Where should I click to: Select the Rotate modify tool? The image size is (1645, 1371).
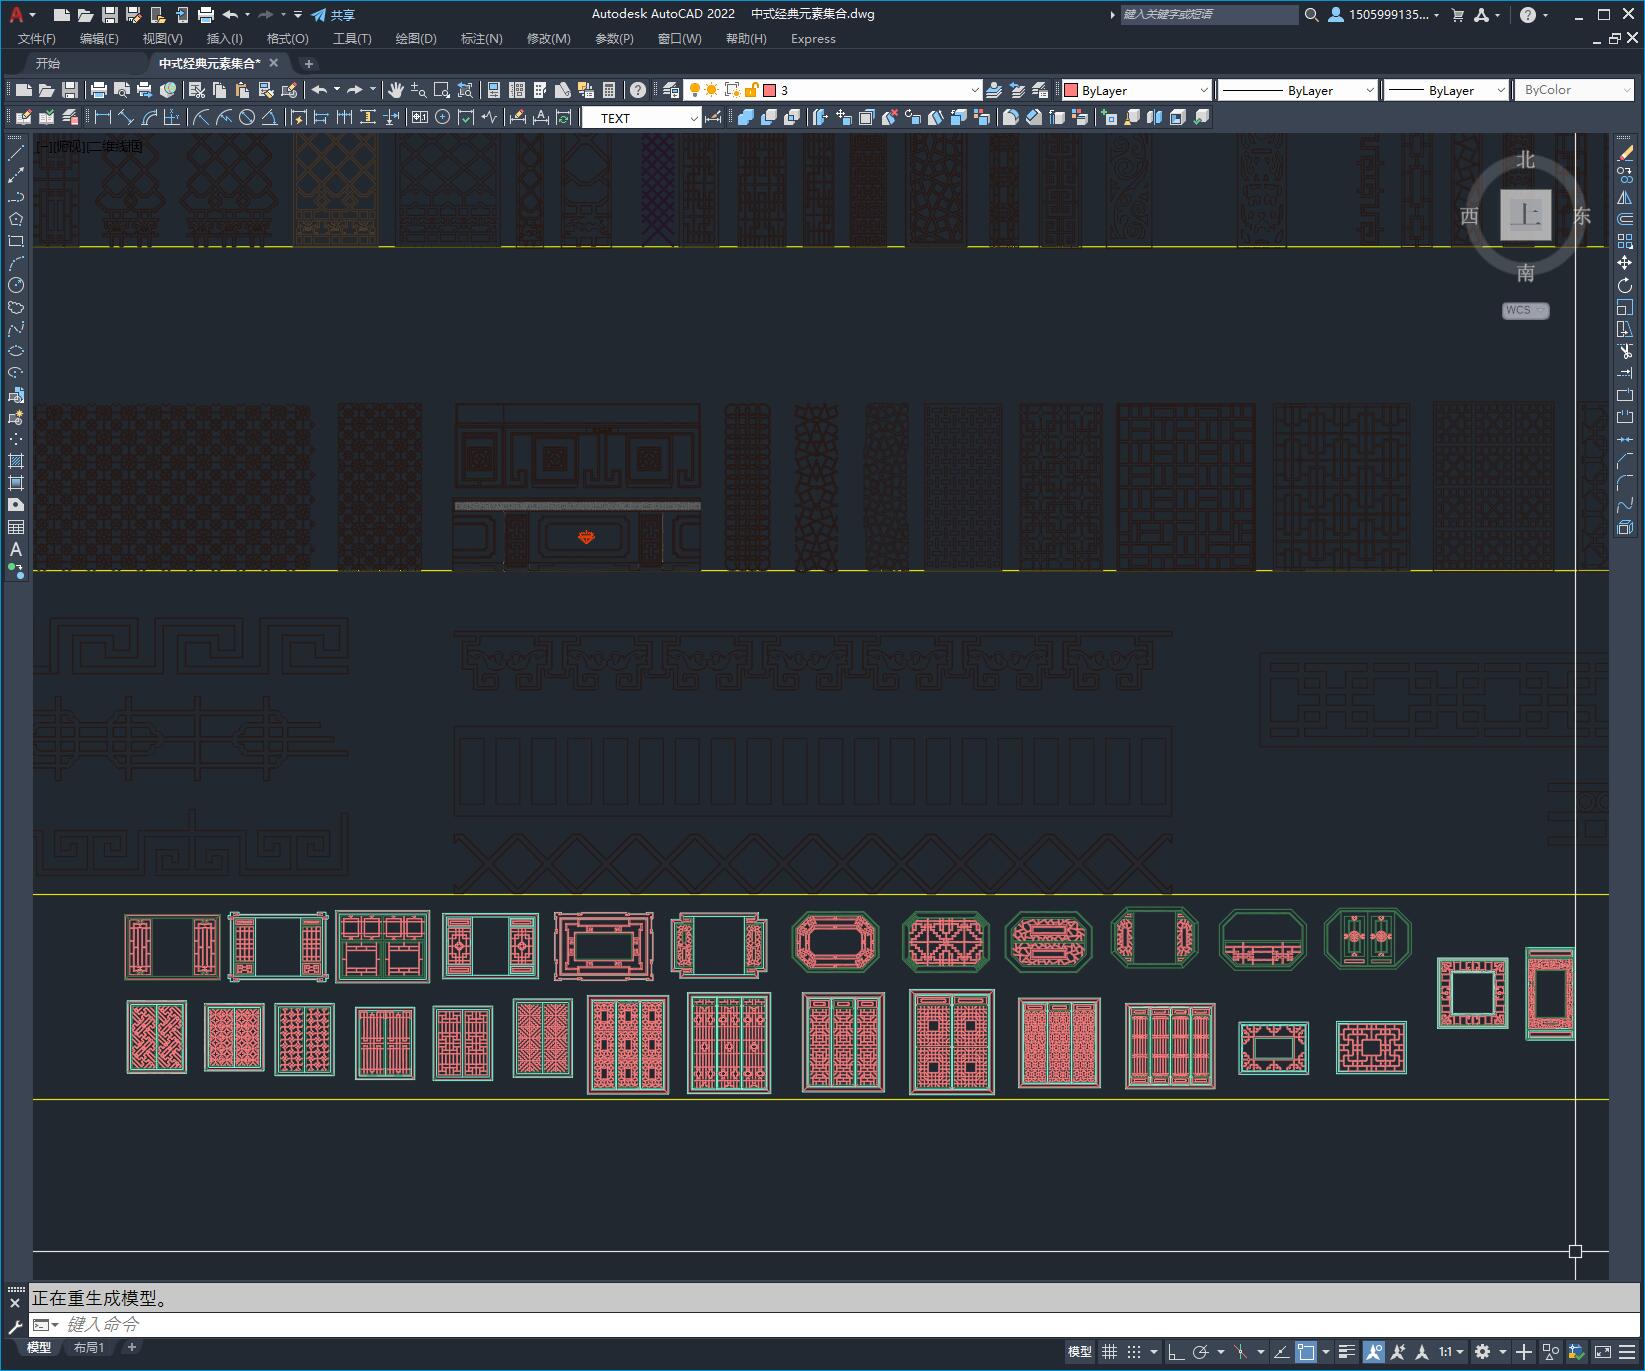pos(1625,285)
